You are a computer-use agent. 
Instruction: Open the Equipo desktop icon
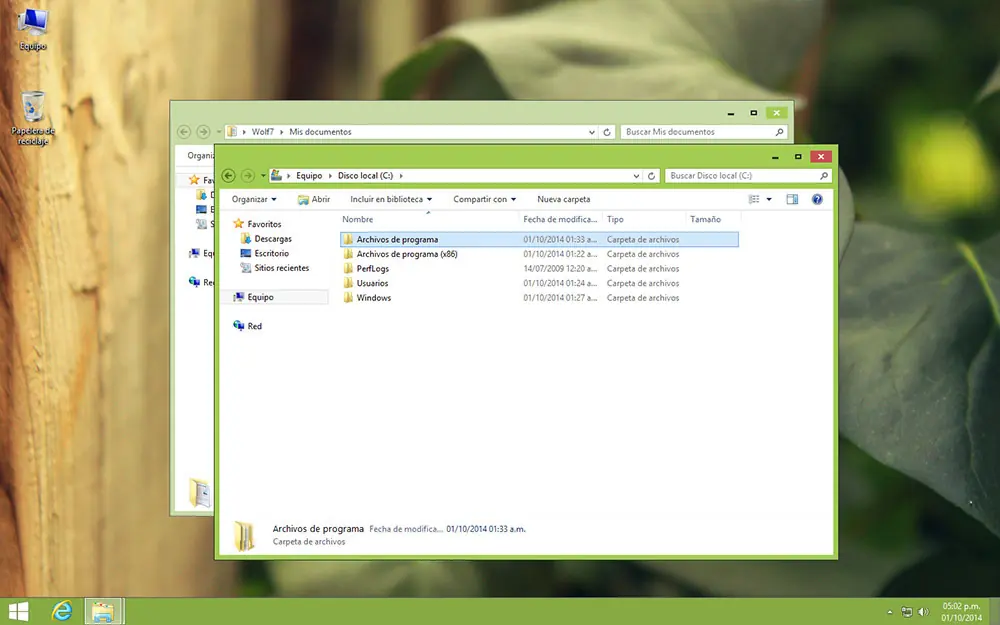(33, 29)
